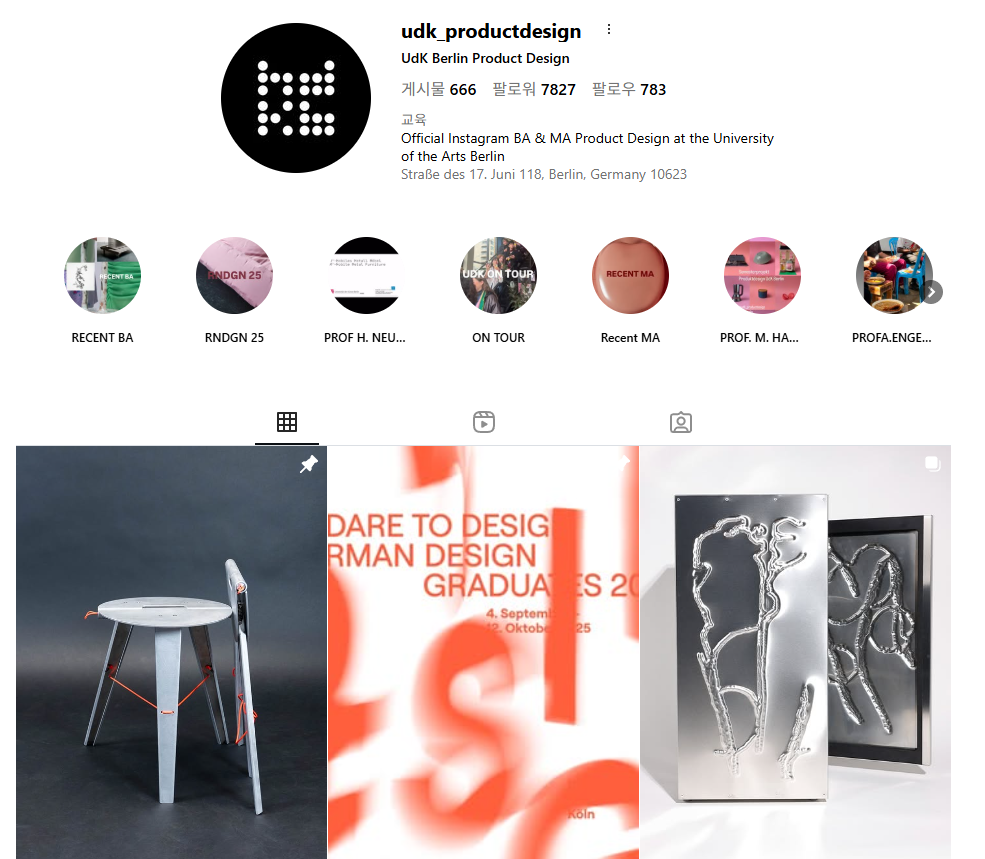Viewport: 985px width, 859px height.
Task: Open the Dare to Design graduates post
Action: 483,652
